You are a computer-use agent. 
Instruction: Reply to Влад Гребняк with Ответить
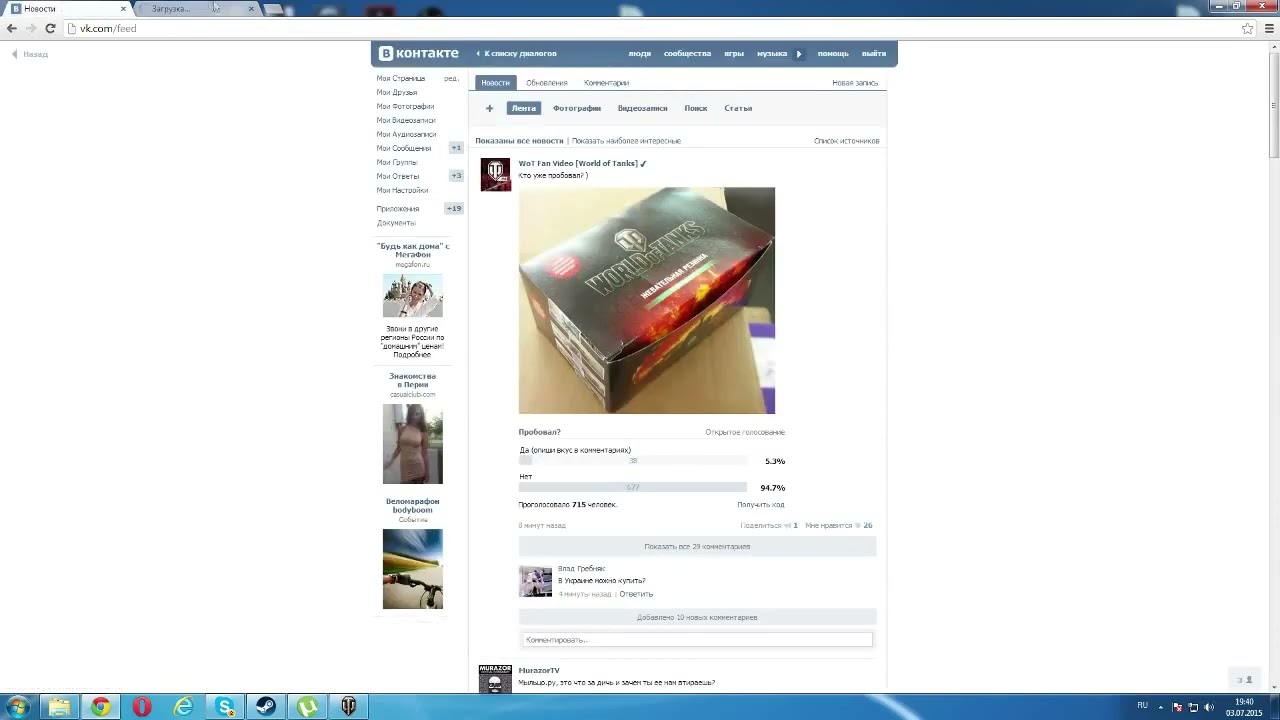click(636, 594)
